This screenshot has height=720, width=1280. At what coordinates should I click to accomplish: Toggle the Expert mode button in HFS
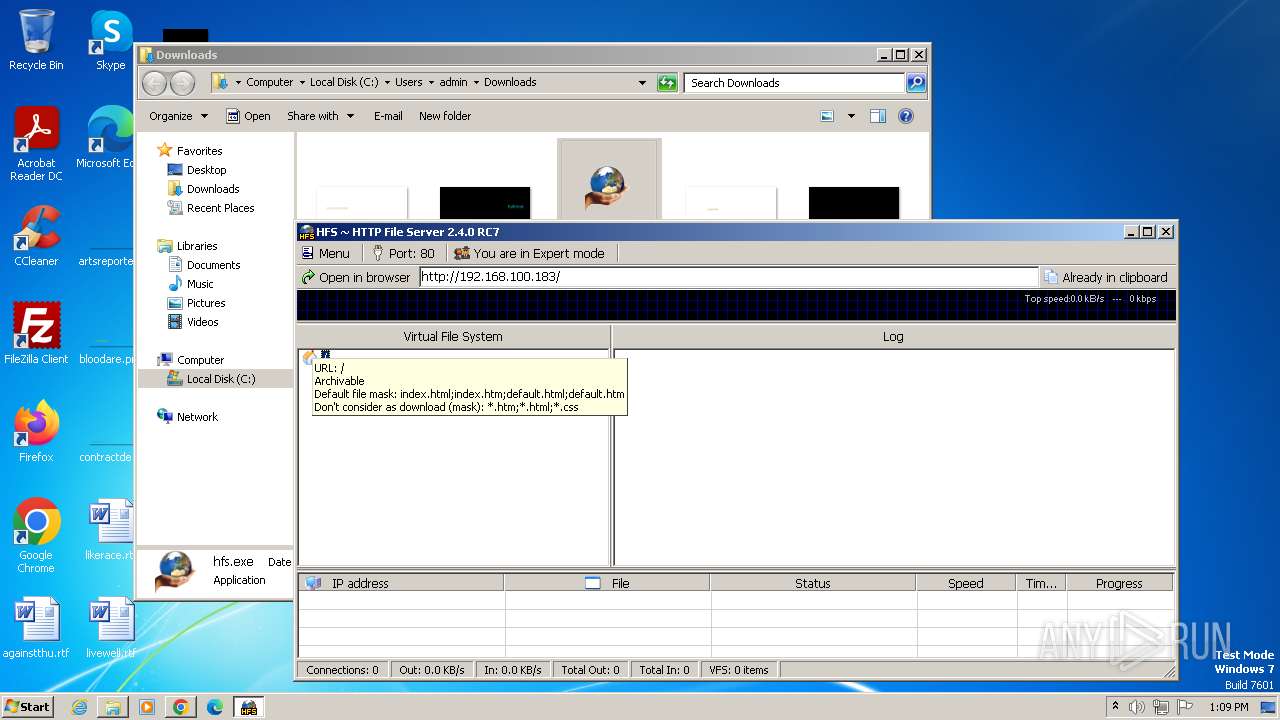pyautogui.click(x=529, y=253)
